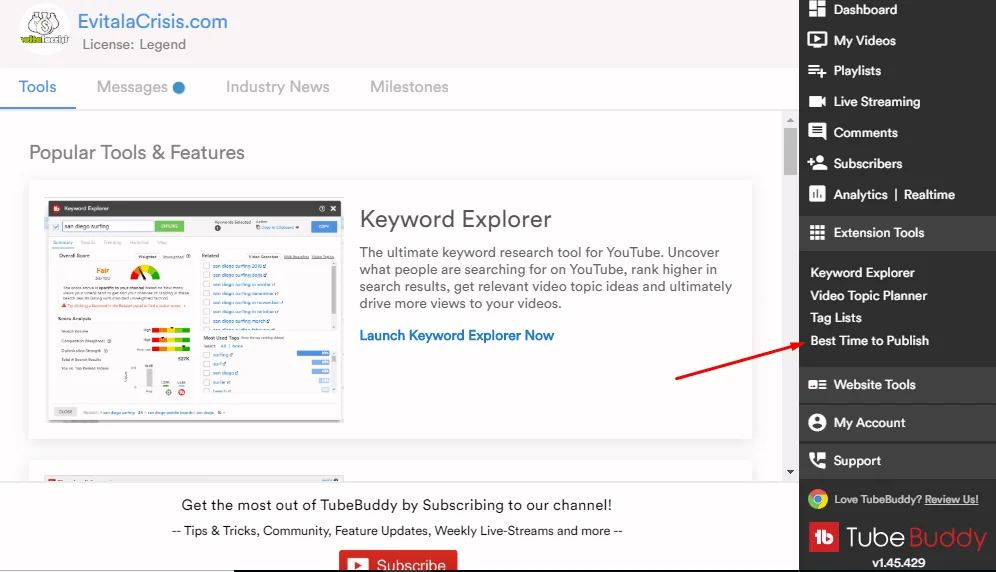Click the v1.45.429 version text
The image size is (996, 572).
tap(898, 562)
